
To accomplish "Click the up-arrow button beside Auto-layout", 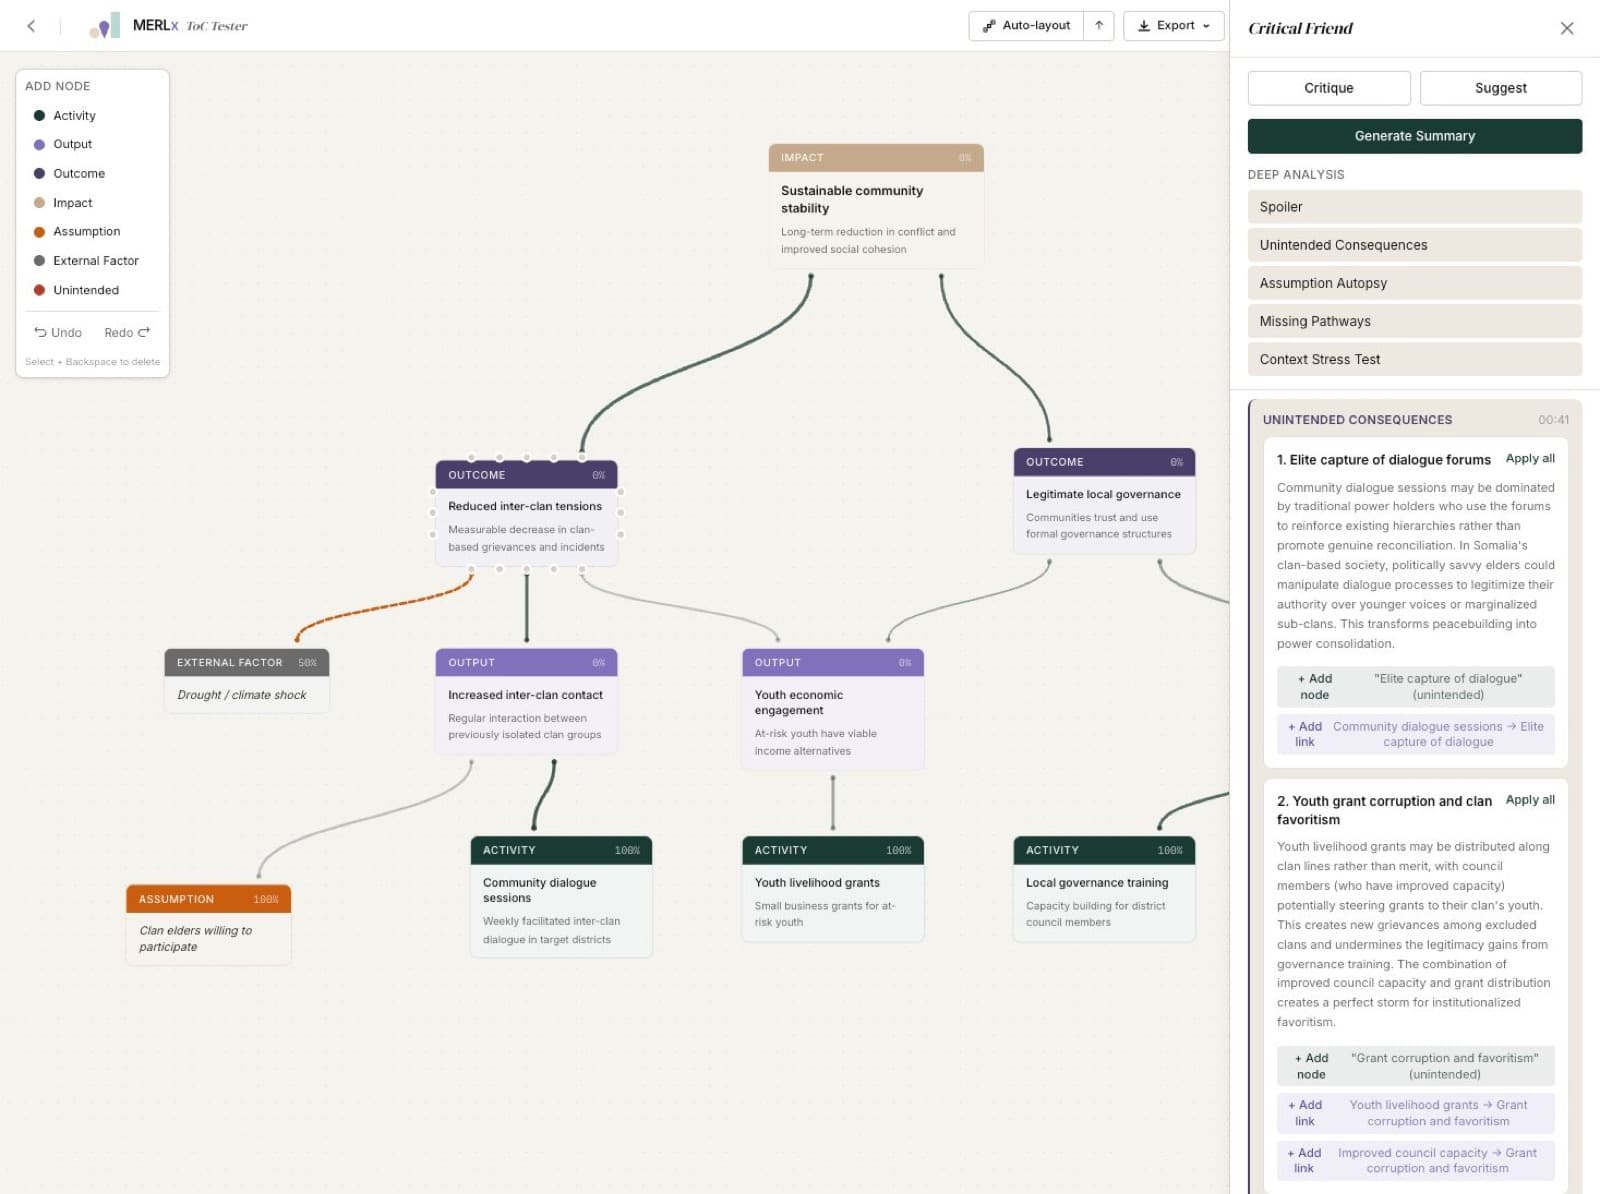I will [1098, 26].
